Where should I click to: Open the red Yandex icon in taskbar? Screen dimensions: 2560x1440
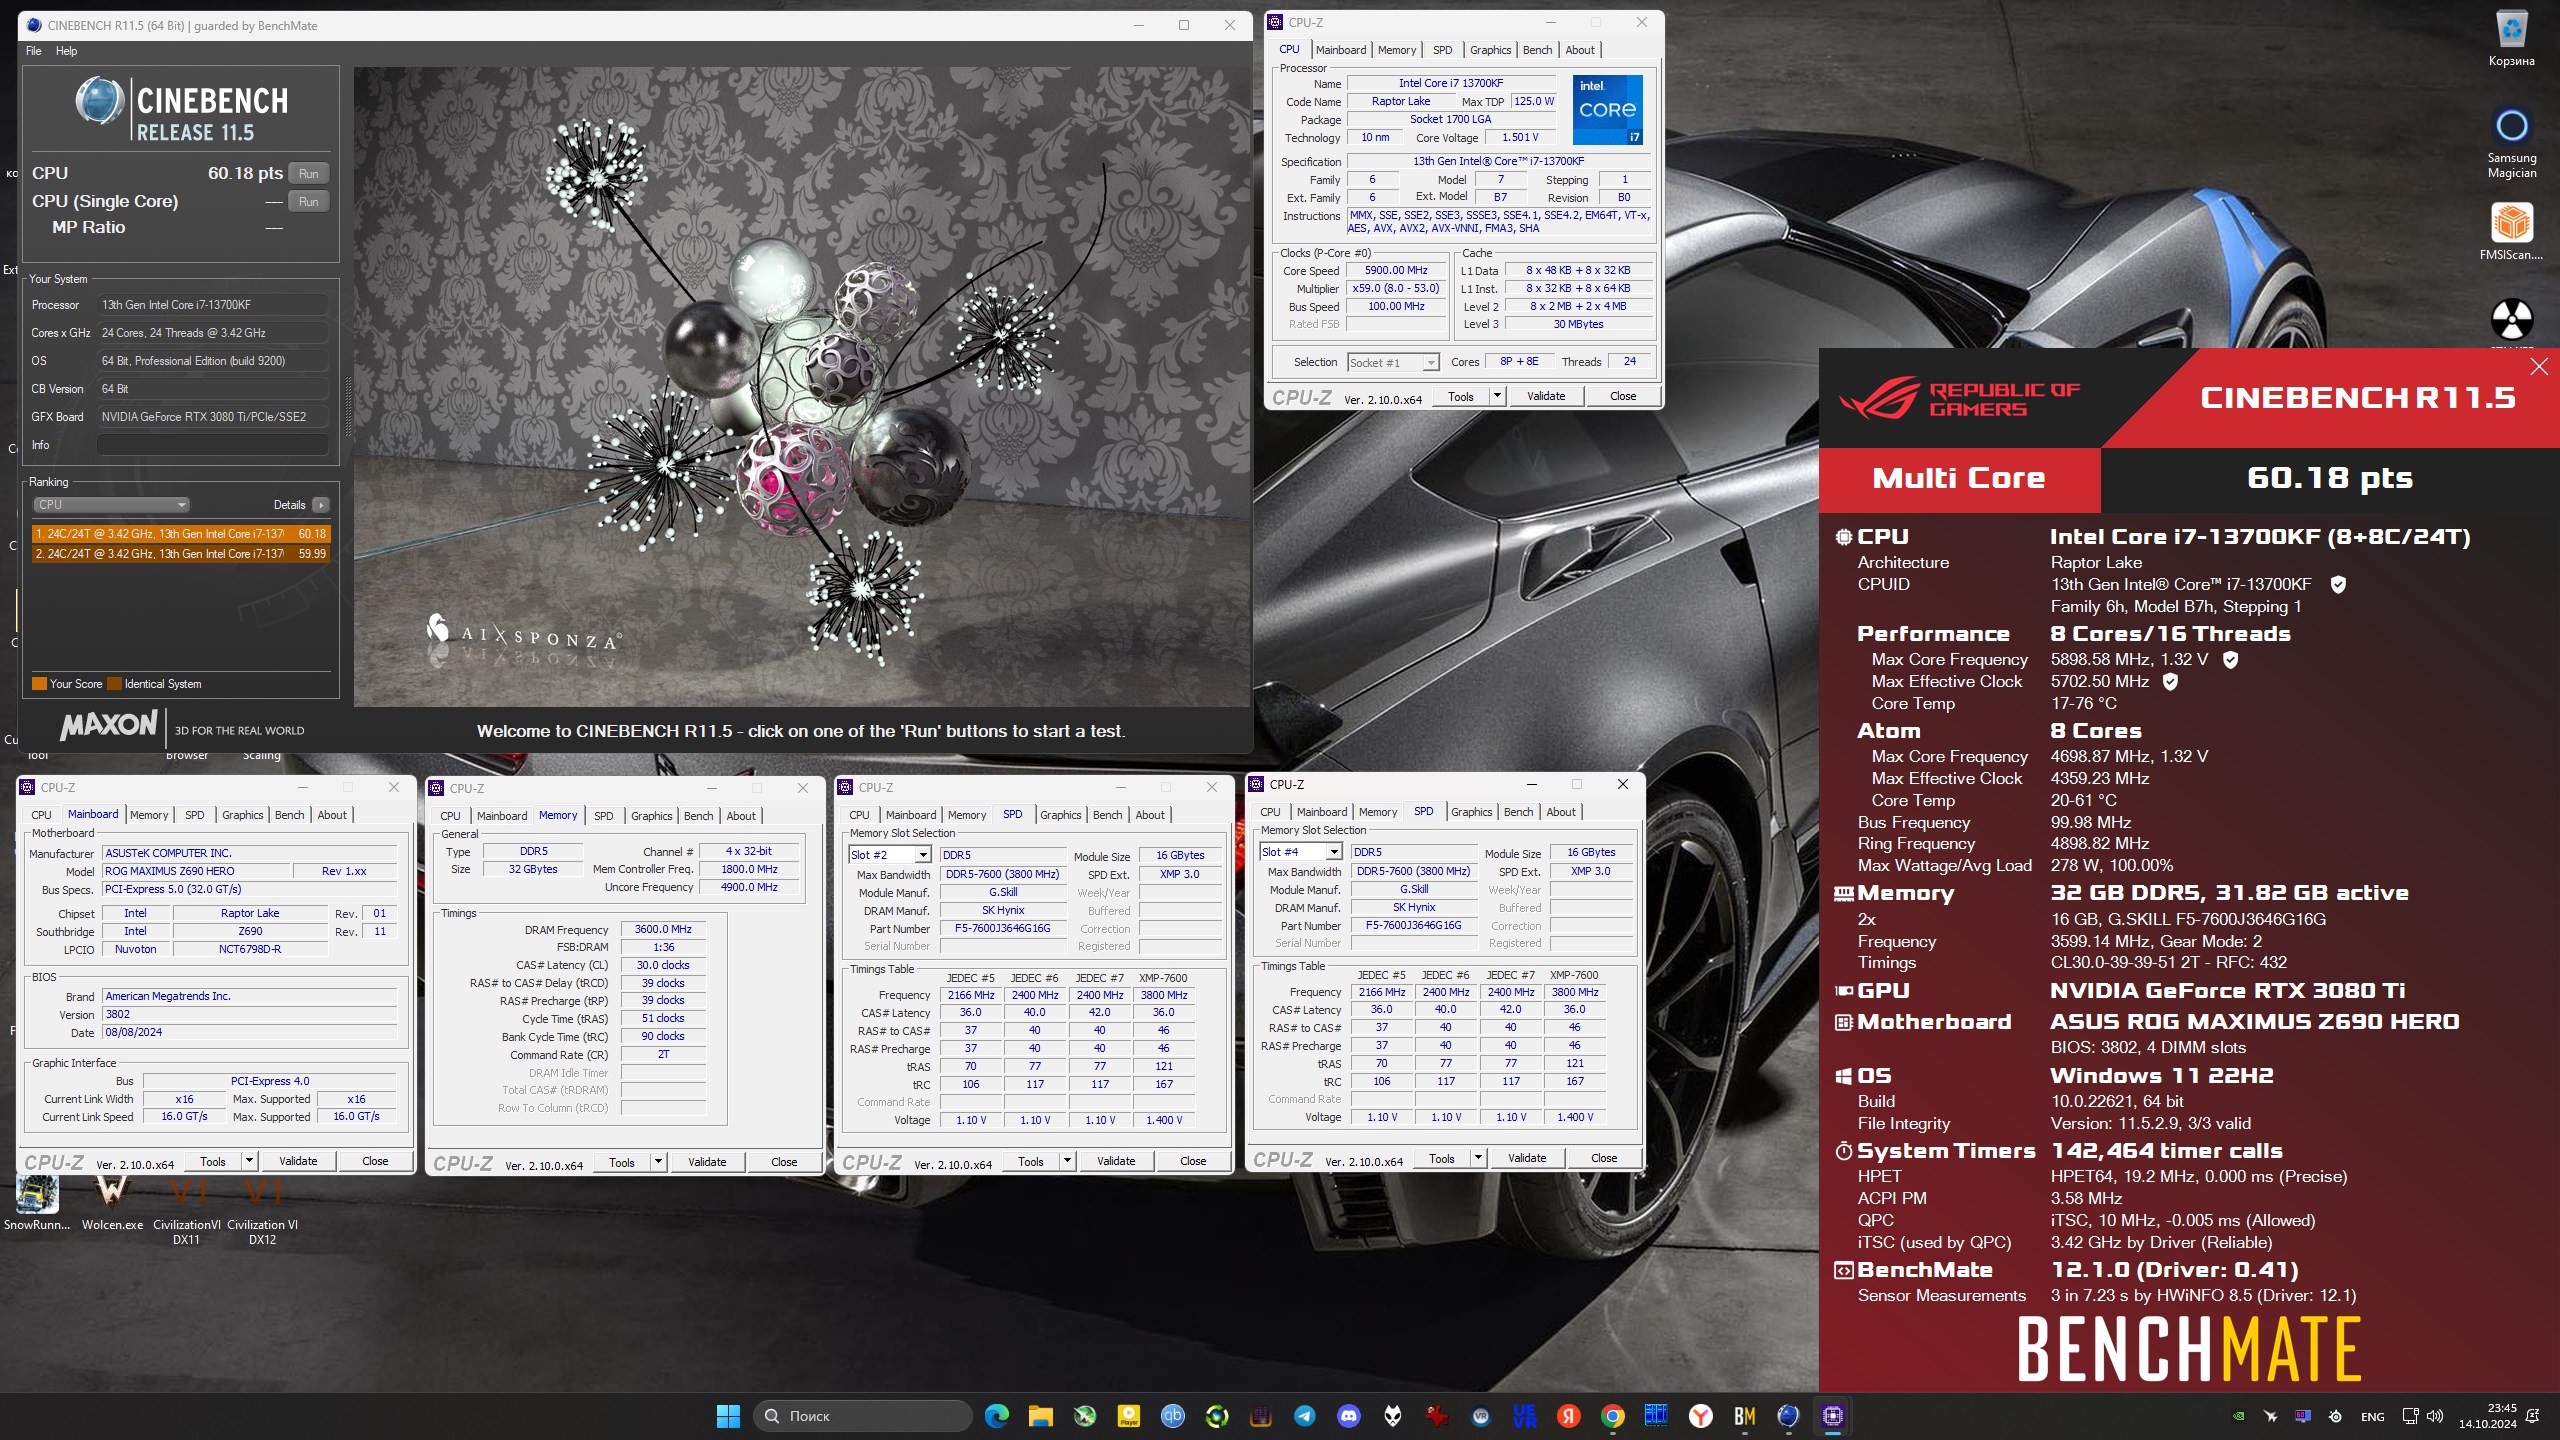1568,1416
